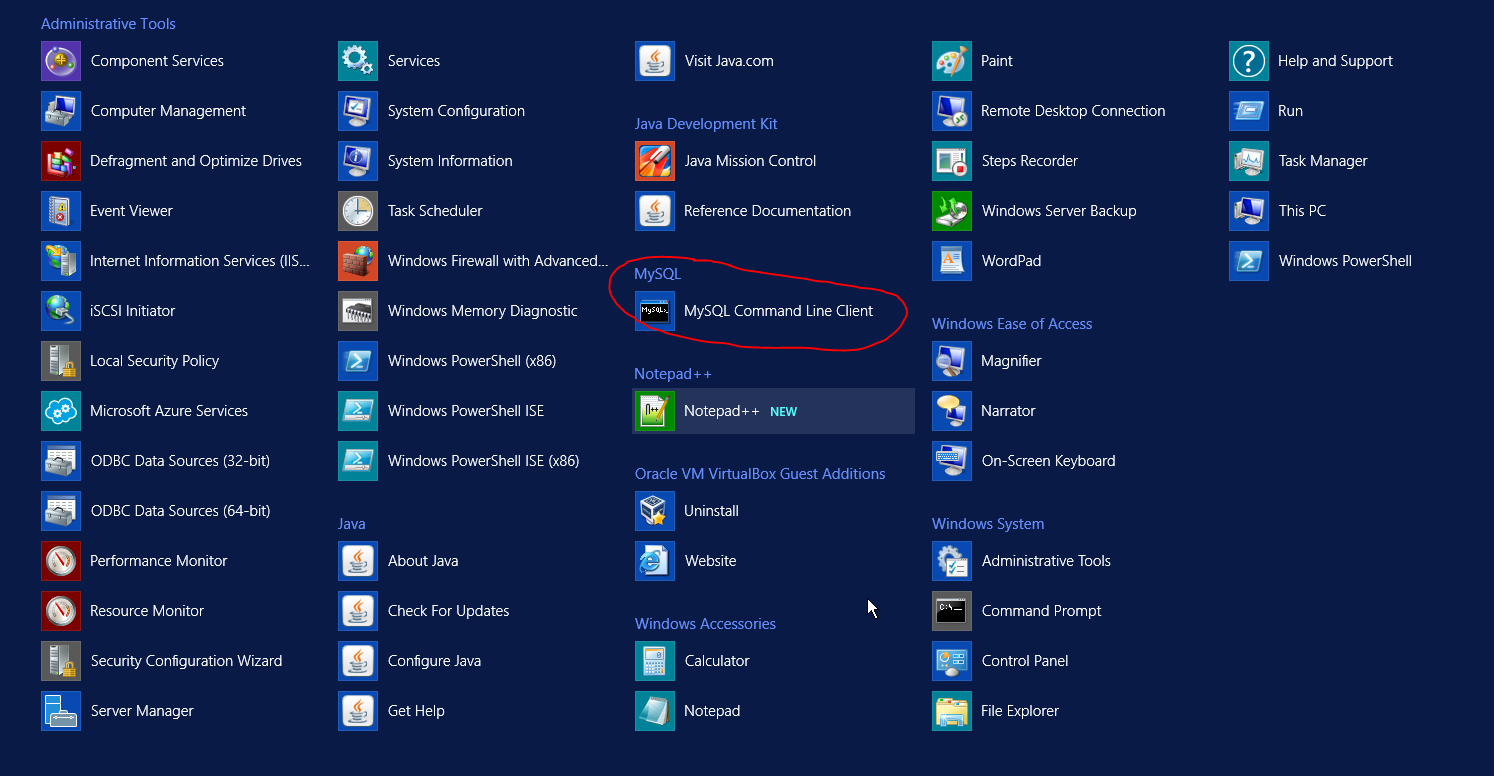Click the About Java label

tap(423, 561)
